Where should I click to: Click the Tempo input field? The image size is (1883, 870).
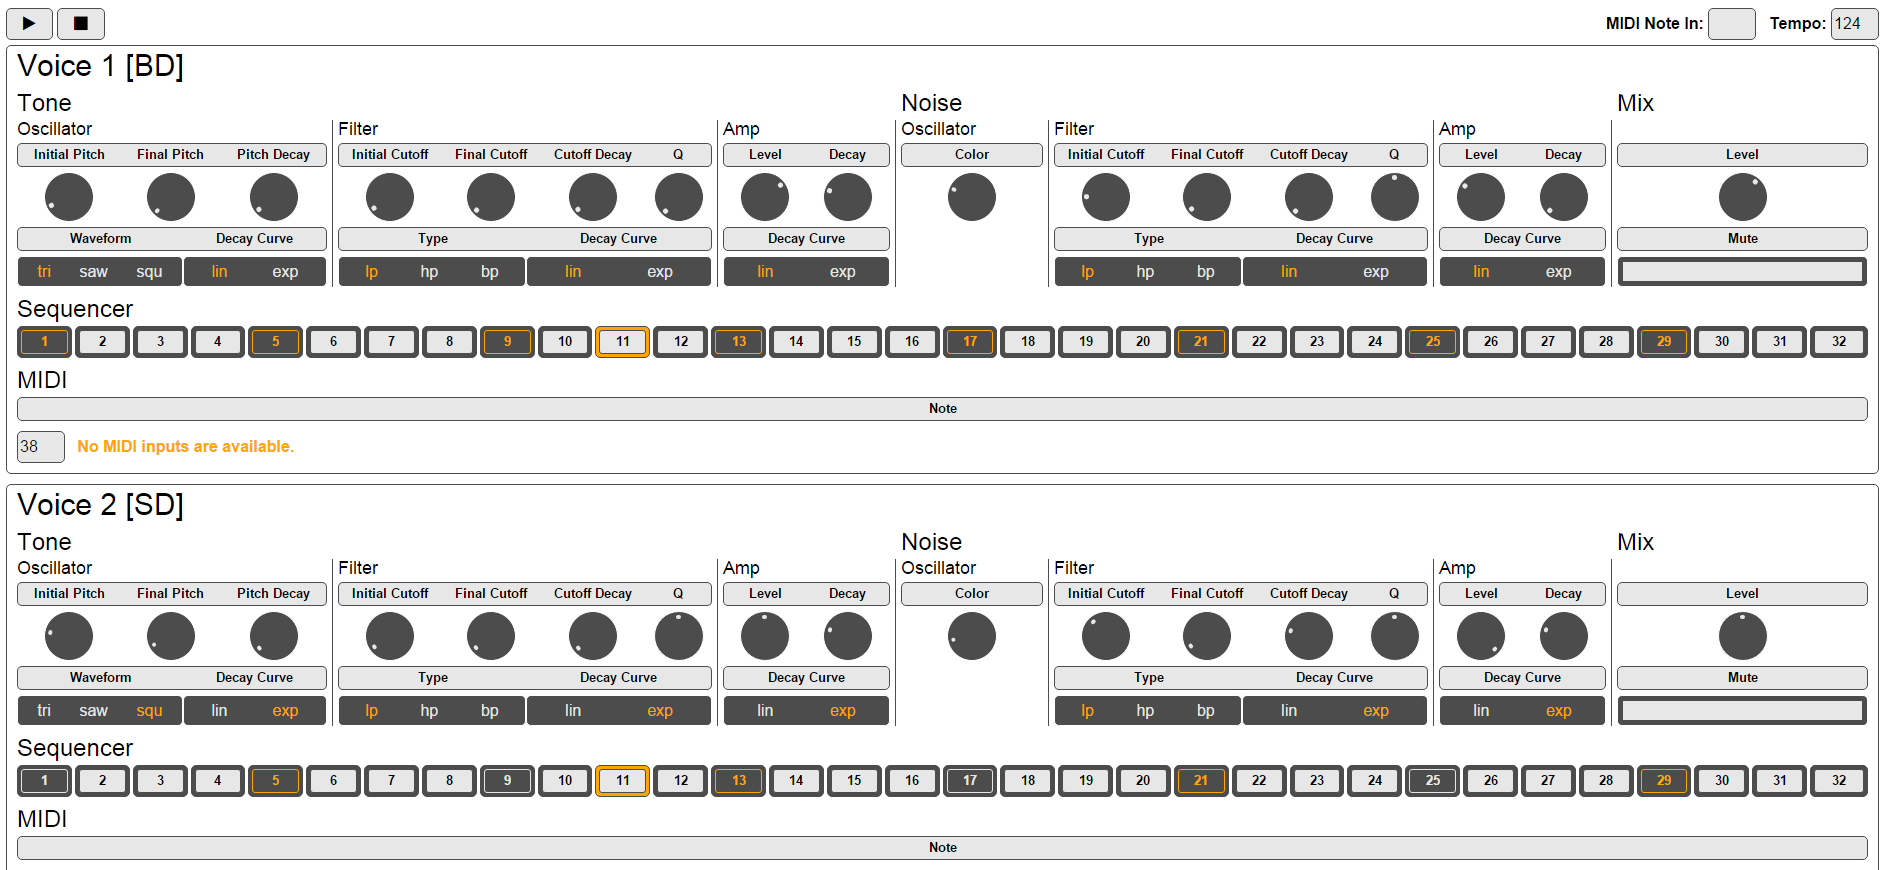1853,24
